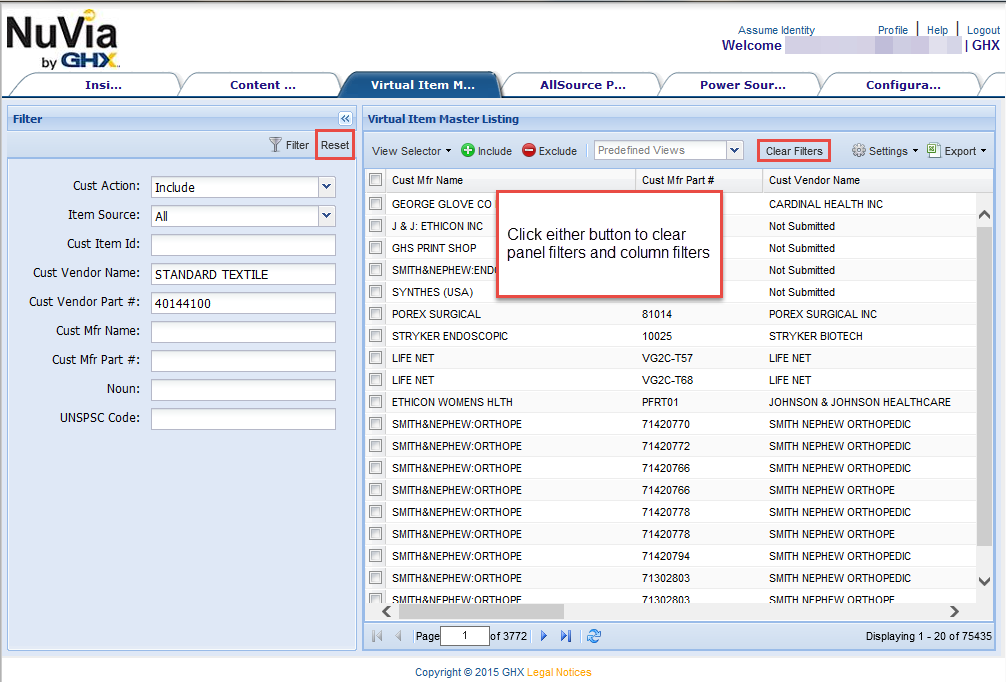Refresh the item master listing
Viewport: 1006px width, 682px height.
[x=594, y=636]
